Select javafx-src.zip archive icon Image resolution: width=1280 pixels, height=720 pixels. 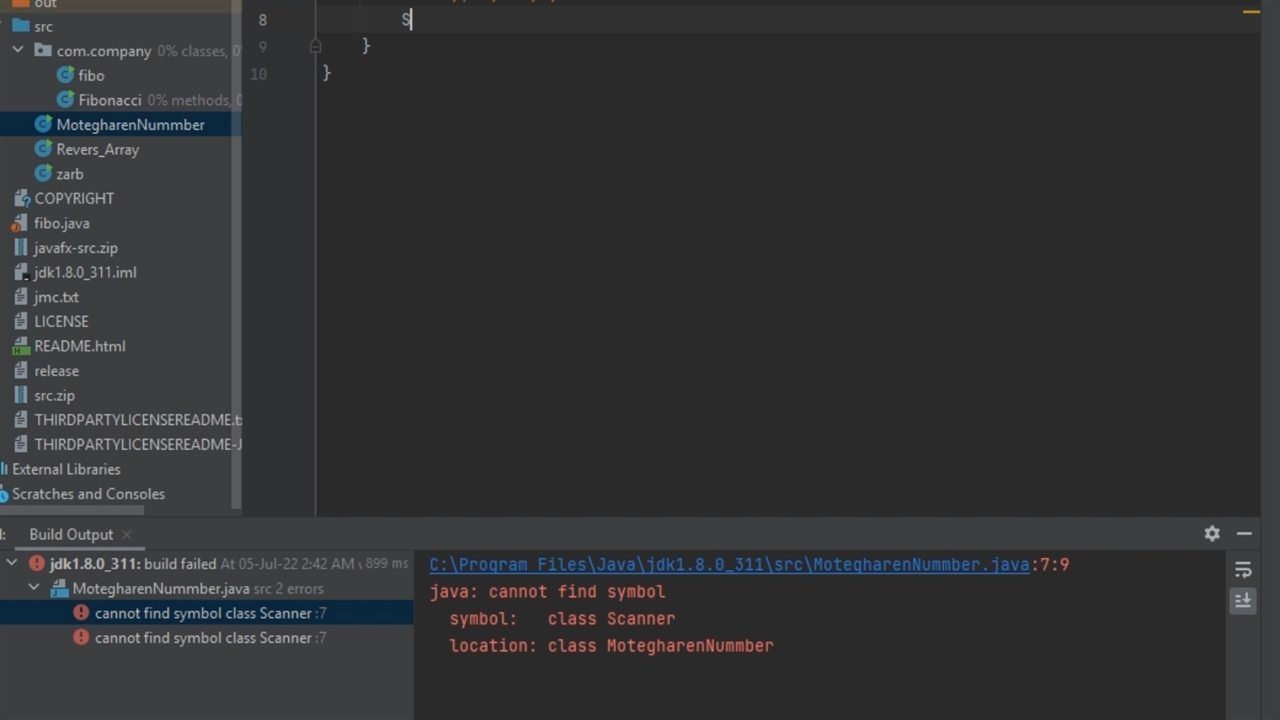click(x=21, y=248)
